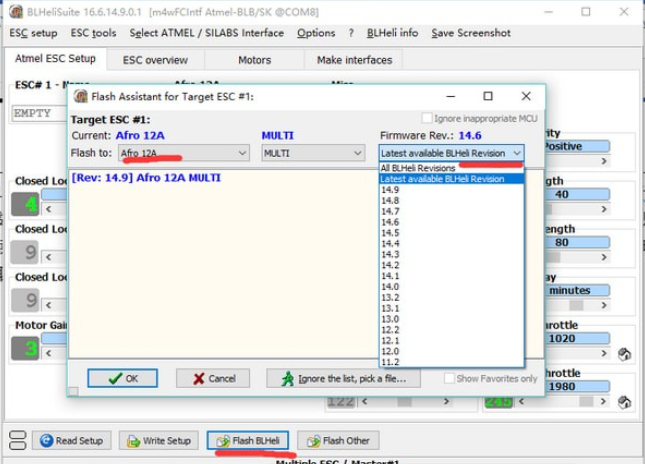
Task: Select revision 13.1 from list
Action: pyautogui.click(x=451, y=308)
